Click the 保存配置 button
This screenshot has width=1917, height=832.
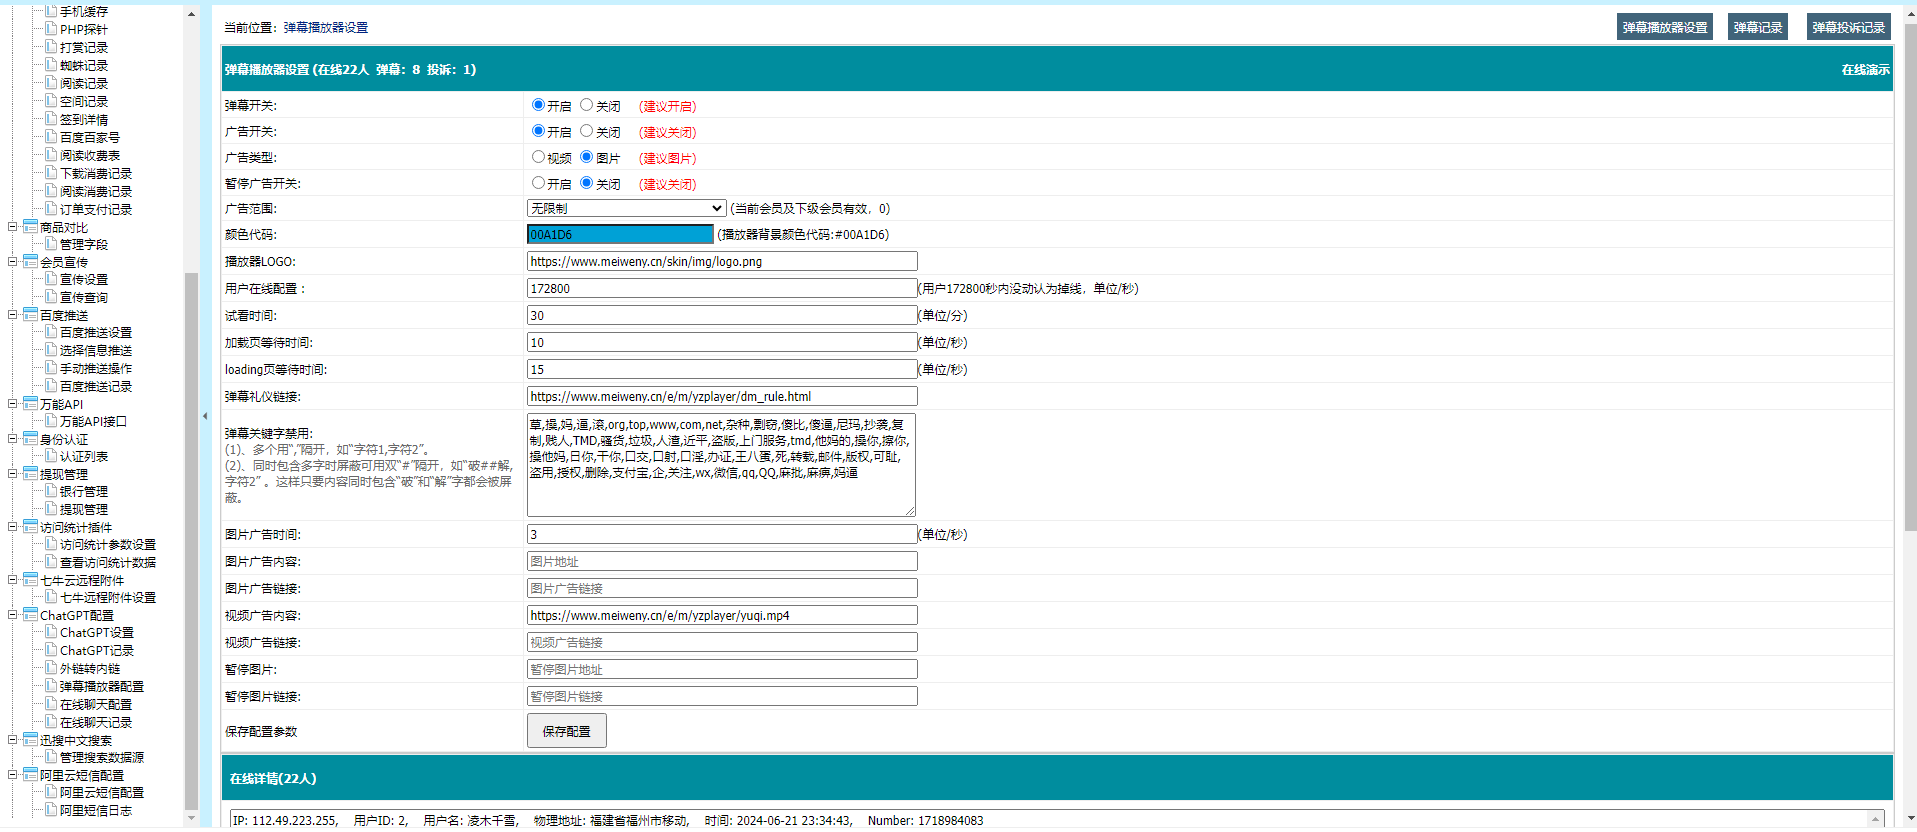pos(567,731)
